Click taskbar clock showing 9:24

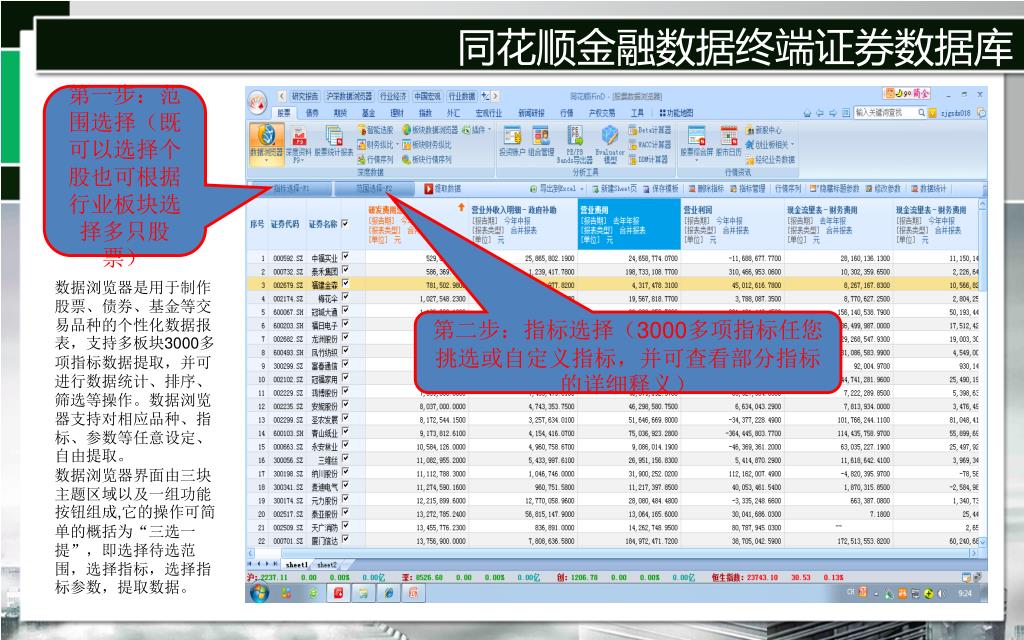[964, 593]
